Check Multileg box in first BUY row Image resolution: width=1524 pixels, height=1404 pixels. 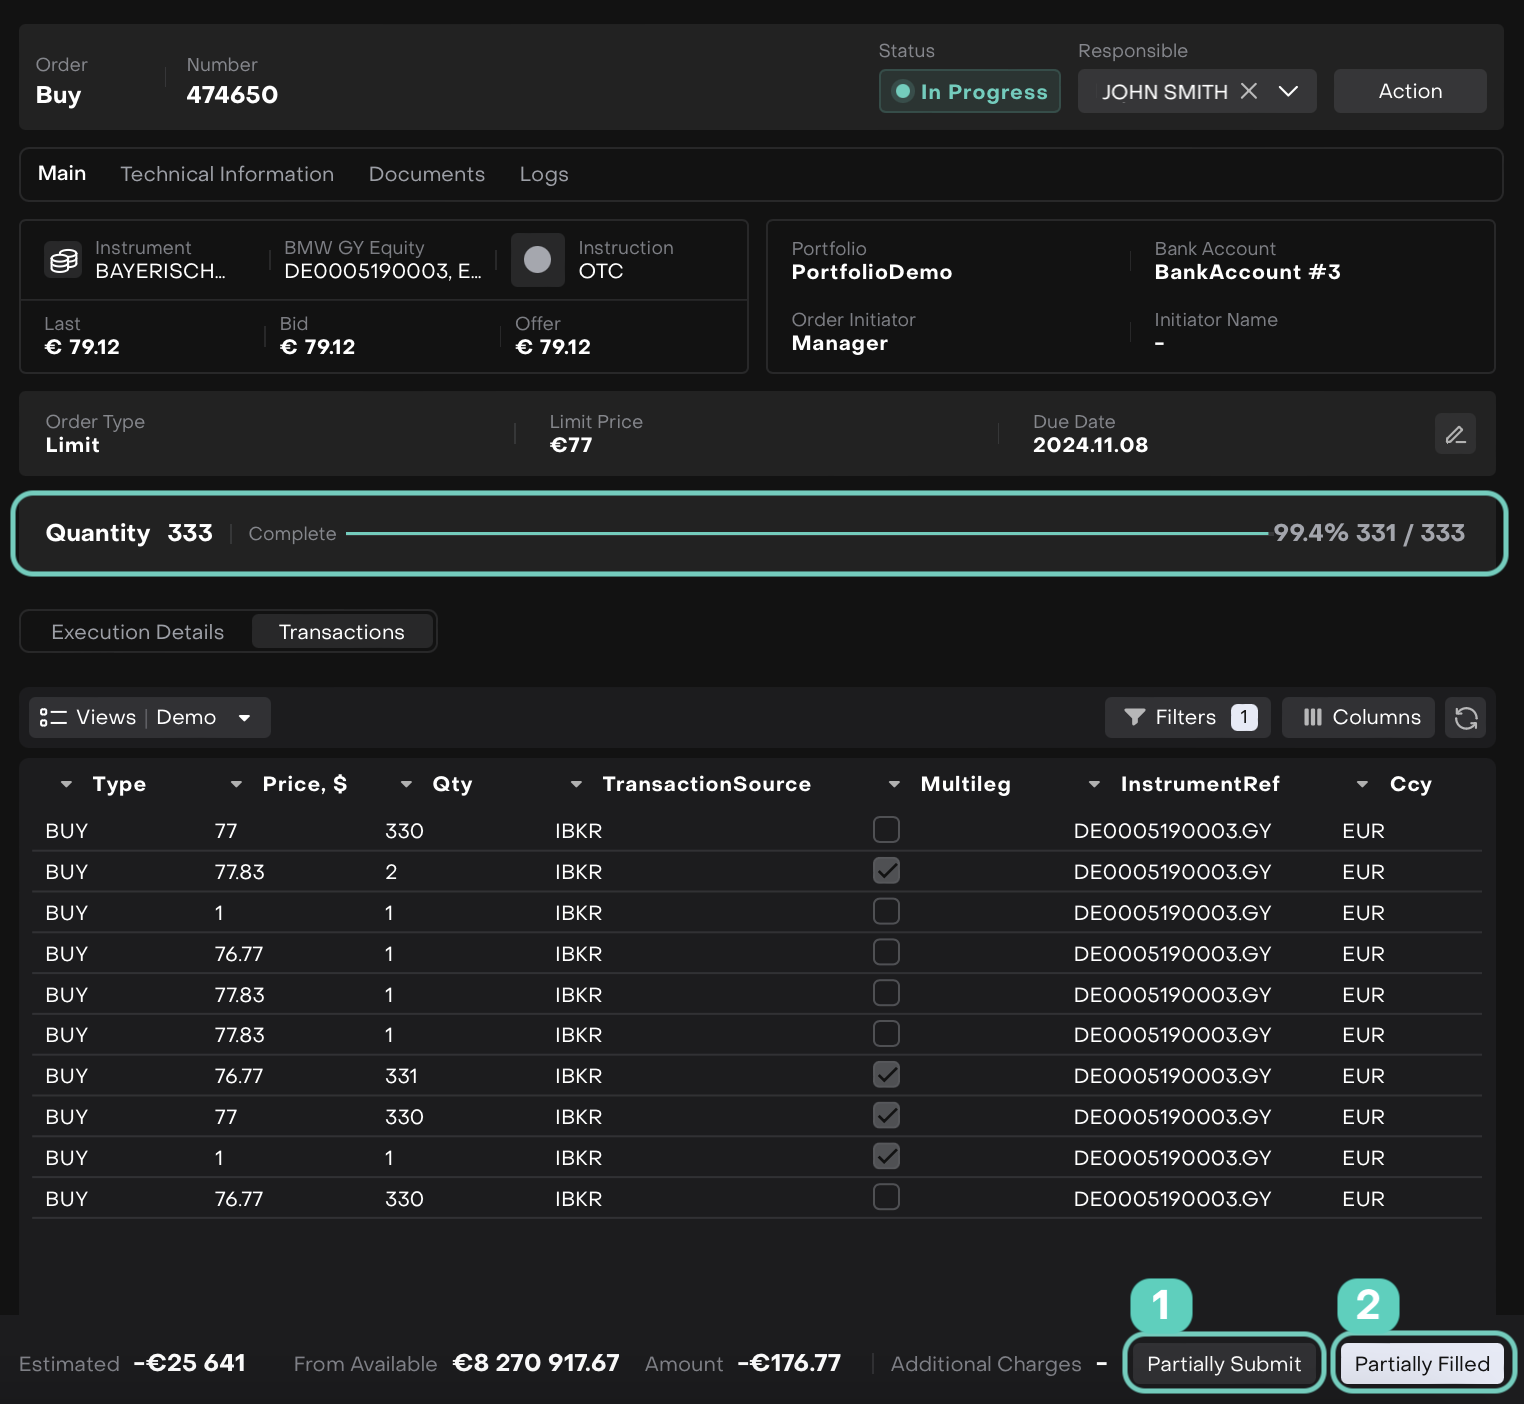coord(886,830)
